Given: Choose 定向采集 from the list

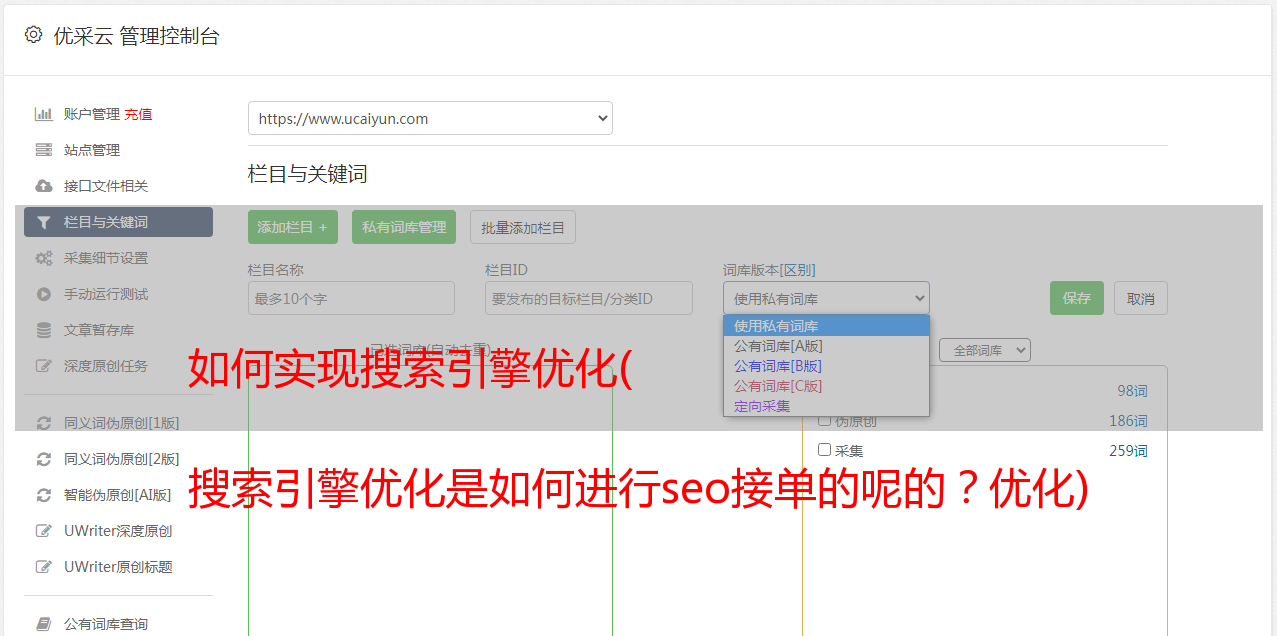Looking at the screenshot, I should click(826, 406).
